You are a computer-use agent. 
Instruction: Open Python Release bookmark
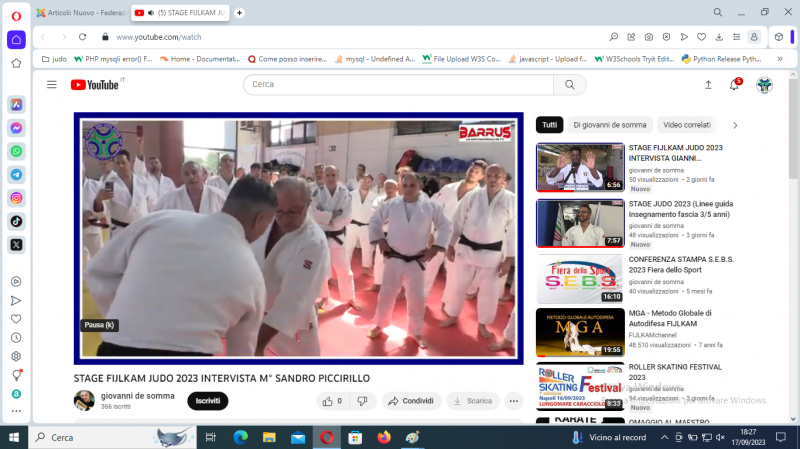coord(722,59)
